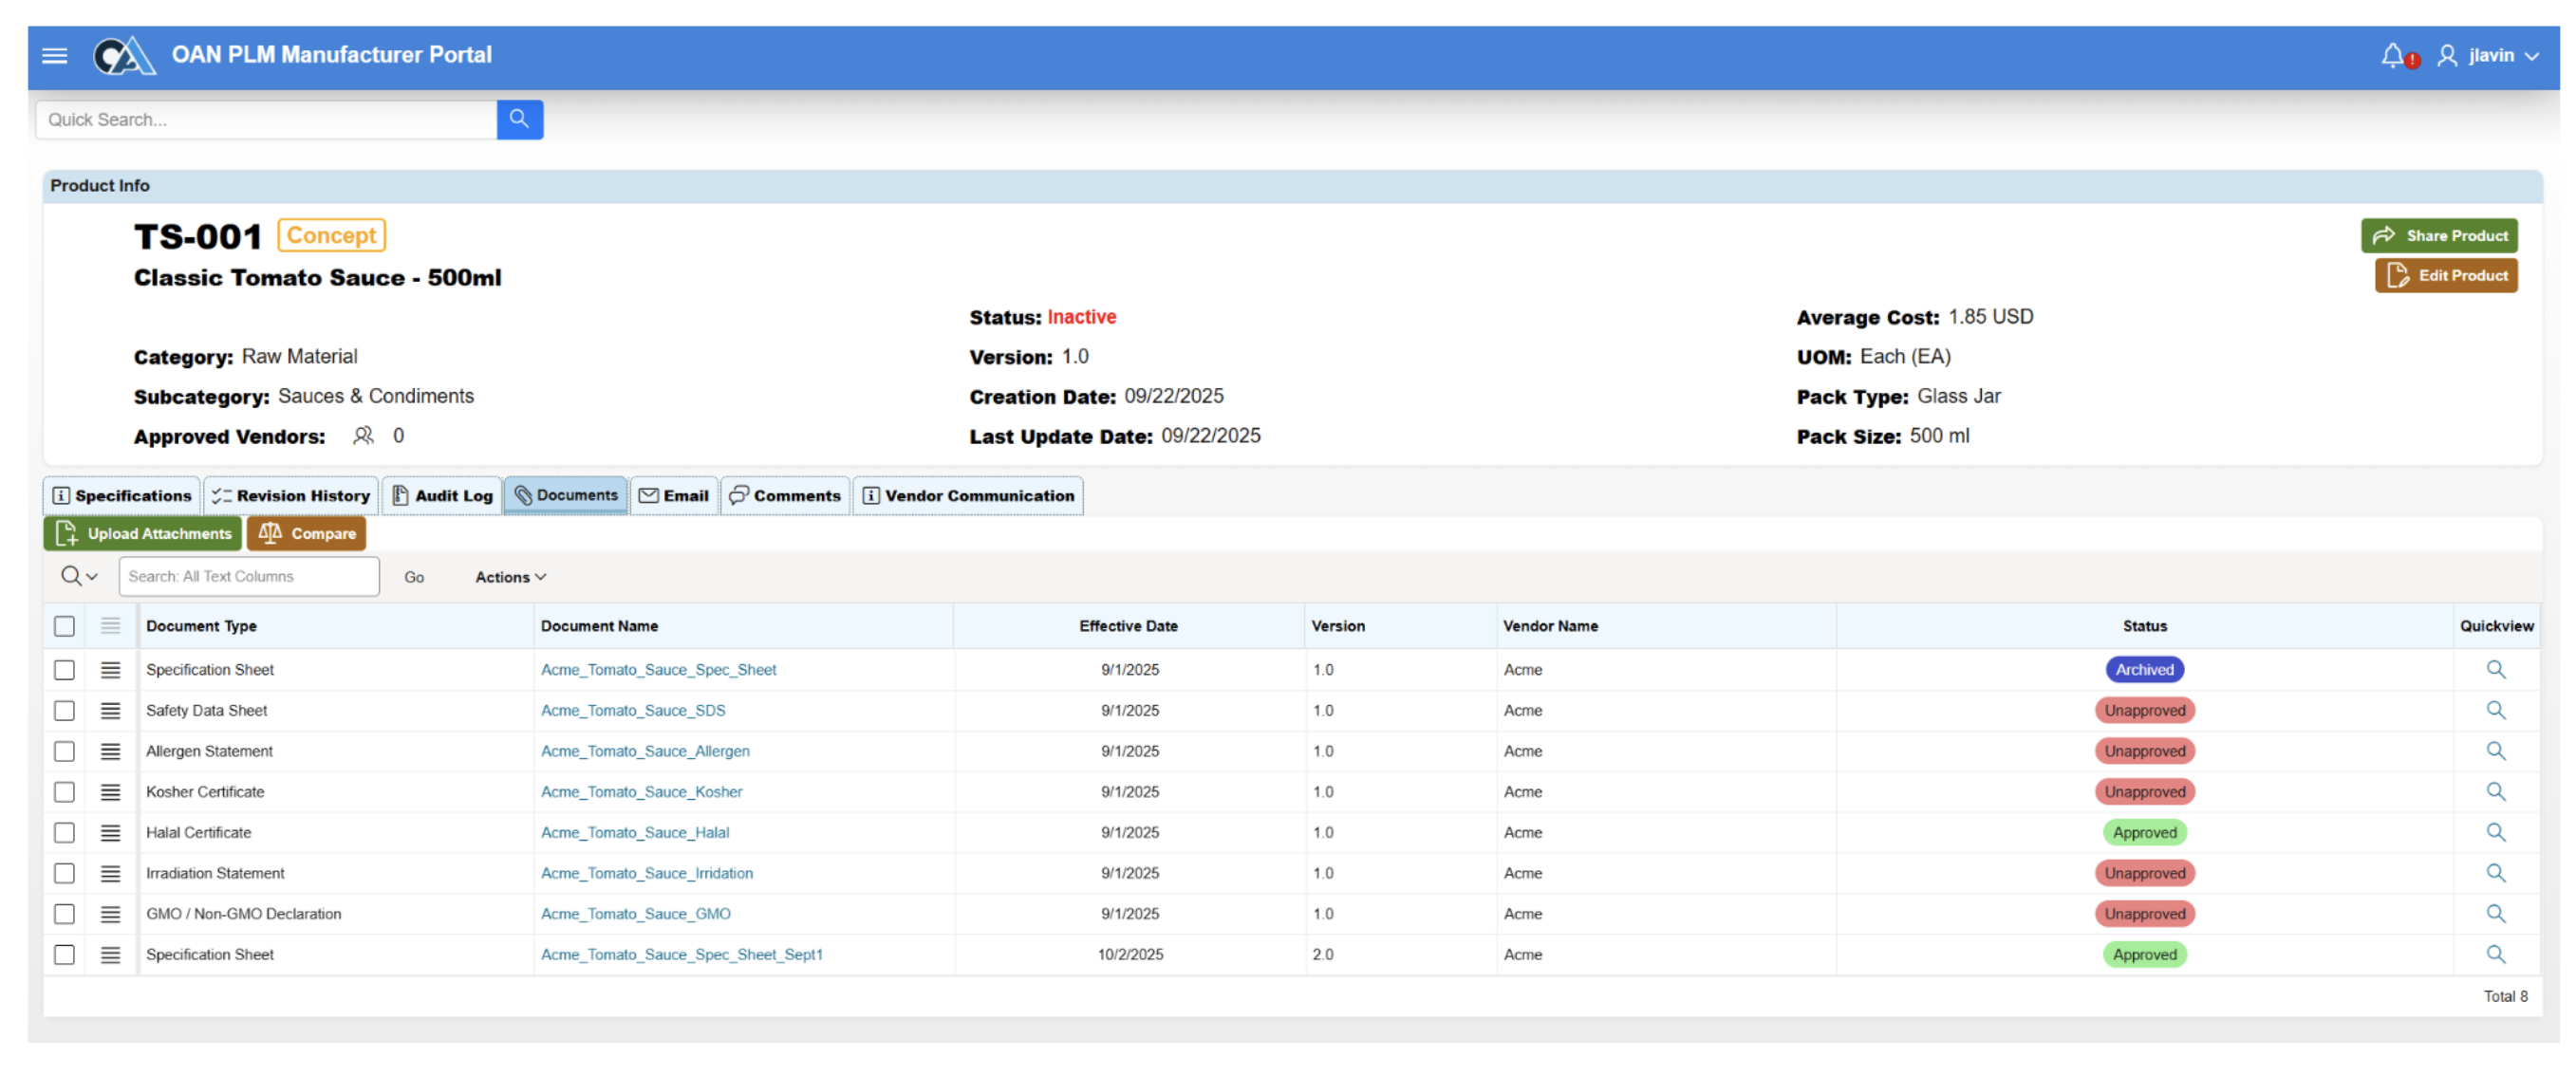Select the Irradiation Statement row checkbox
The height and width of the screenshot is (1076, 2576).
(x=65, y=873)
